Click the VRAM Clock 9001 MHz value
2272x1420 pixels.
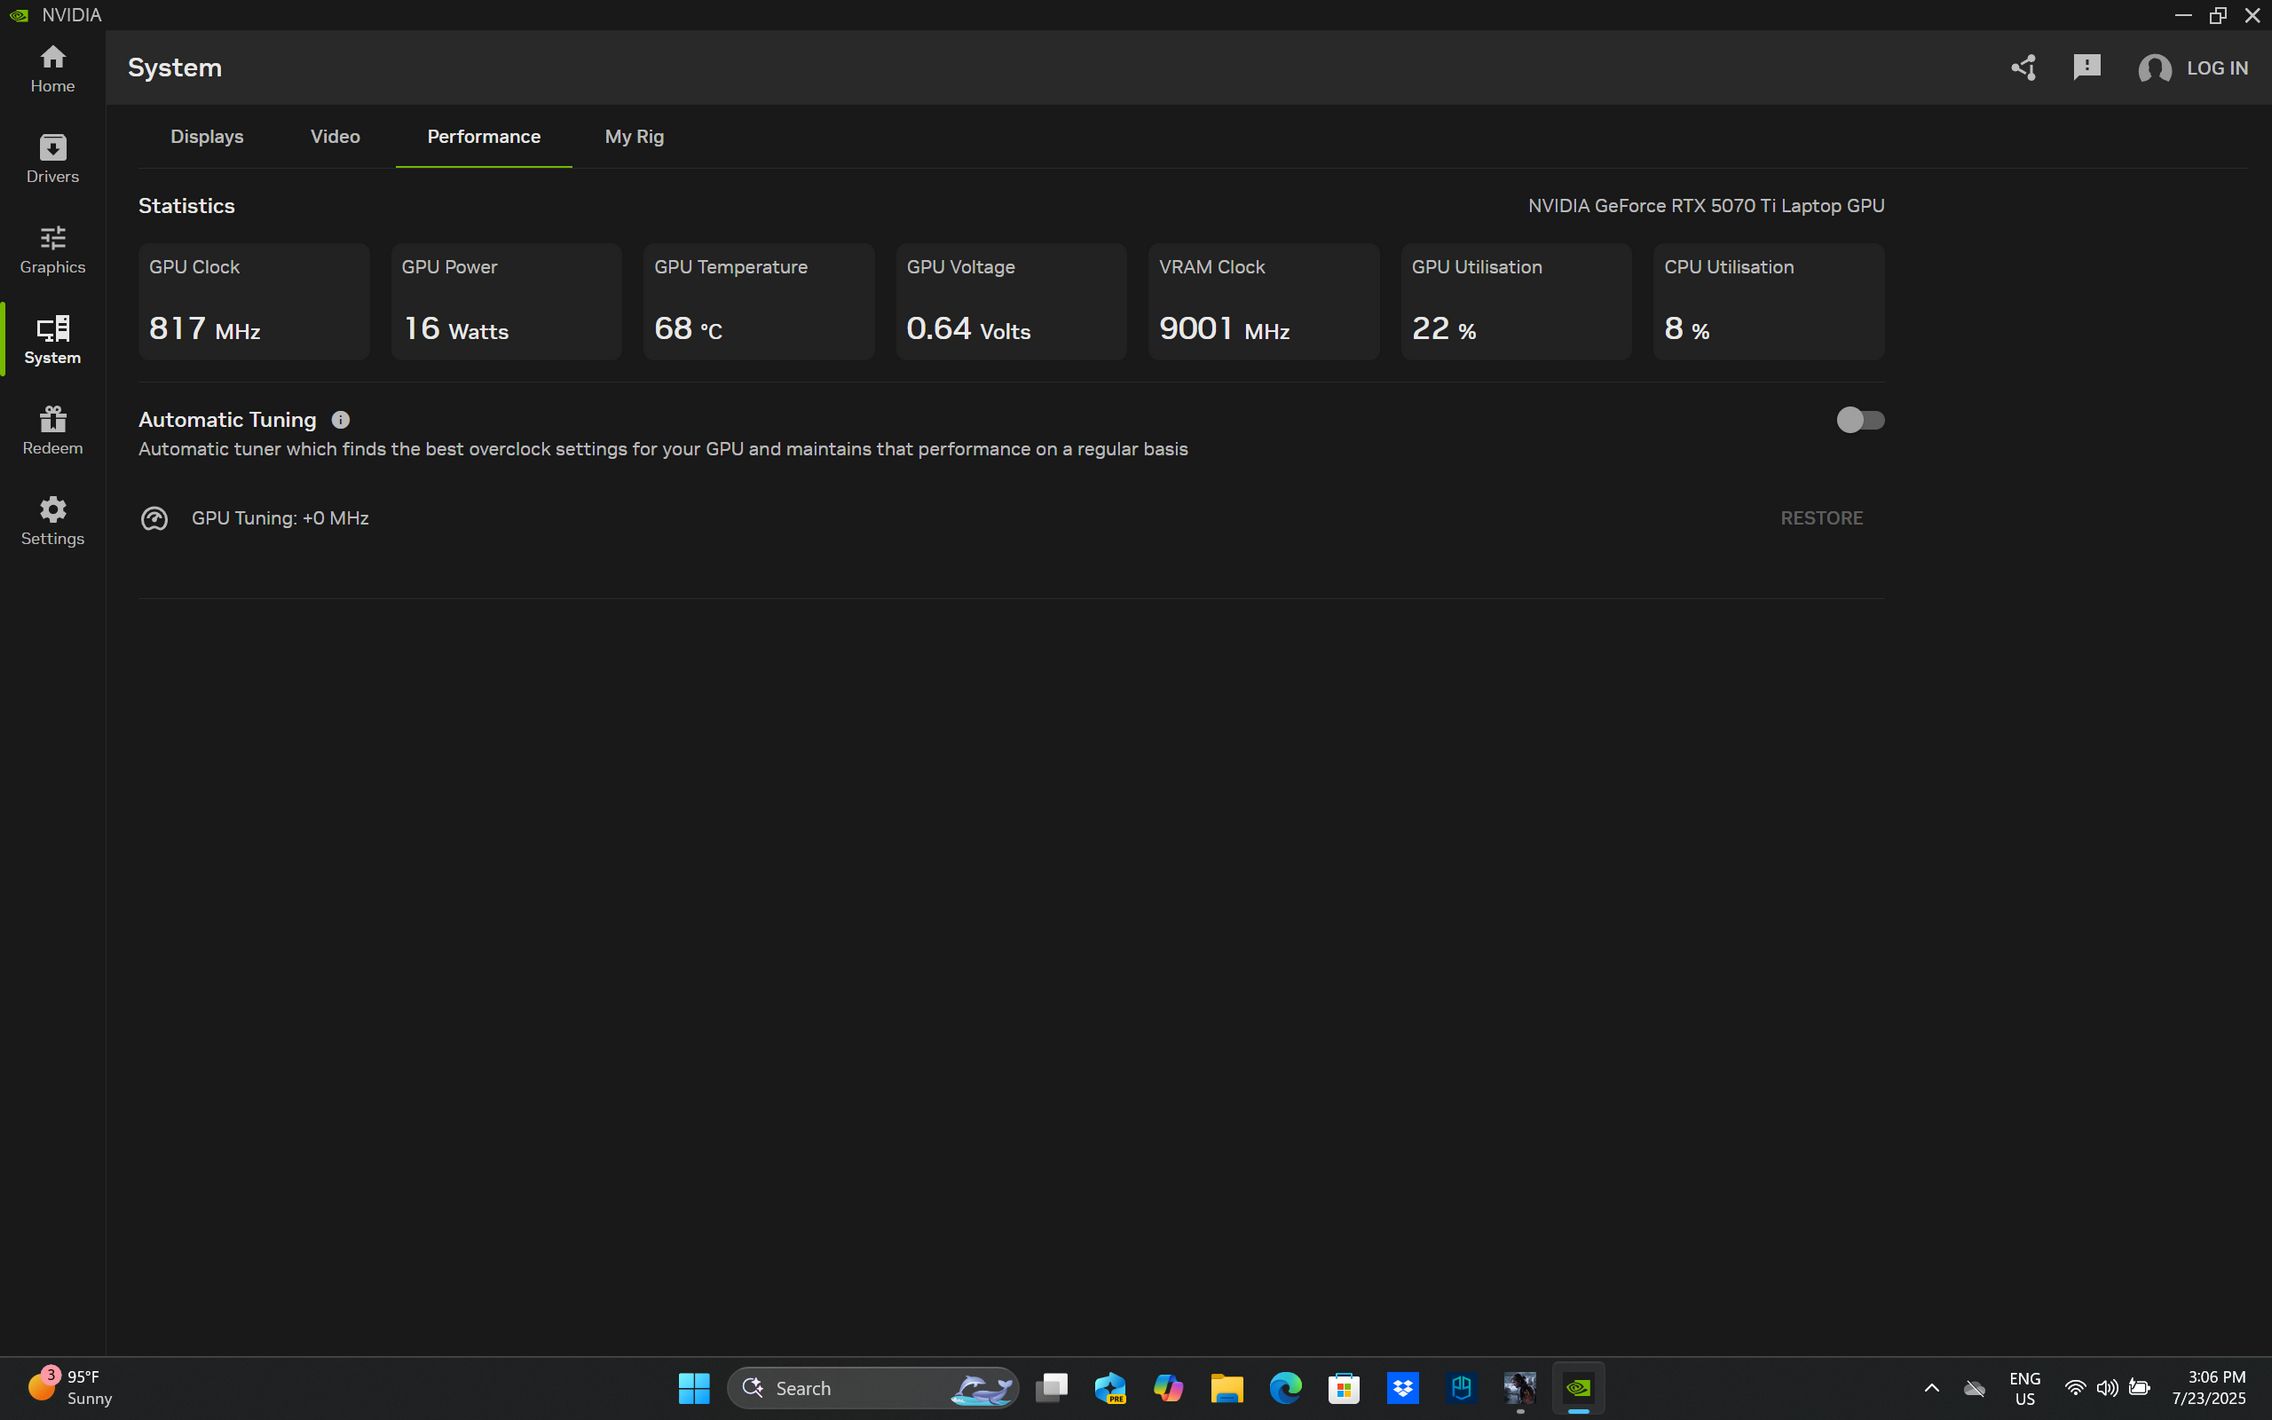pyautogui.click(x=1224, y=328)
